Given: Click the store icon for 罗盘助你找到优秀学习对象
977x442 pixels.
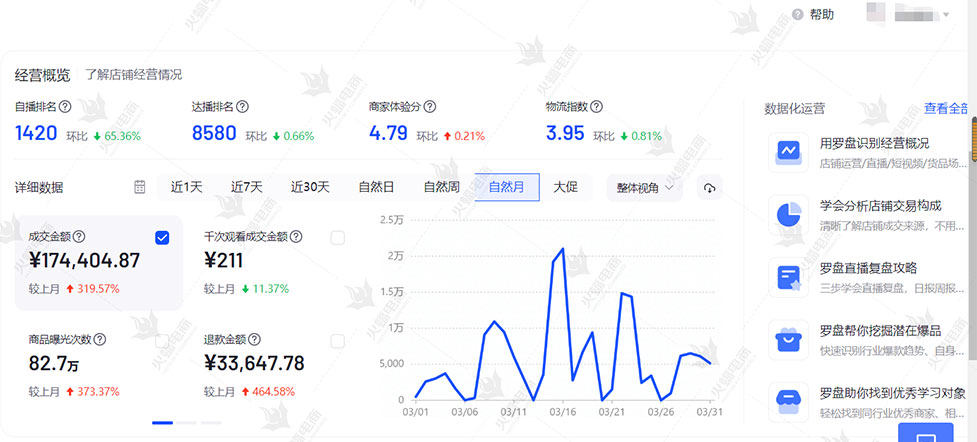Looking at the screenshot, I should click(788, 401).
